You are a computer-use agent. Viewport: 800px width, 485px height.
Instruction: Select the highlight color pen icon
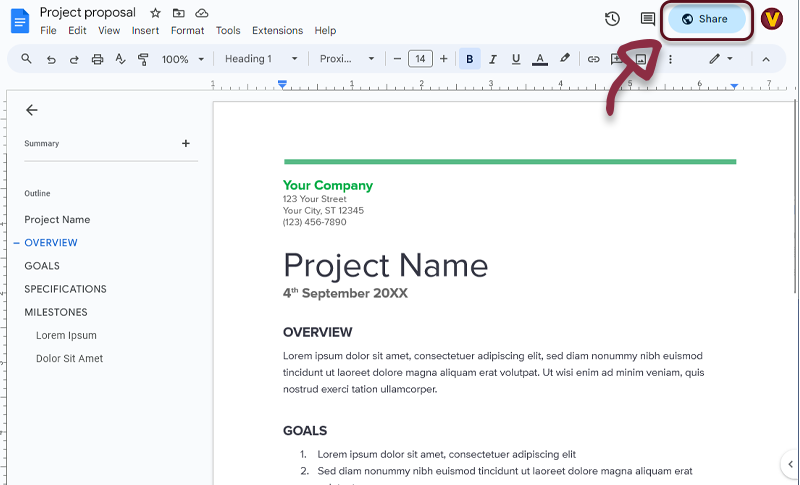(x=565, y=59)
